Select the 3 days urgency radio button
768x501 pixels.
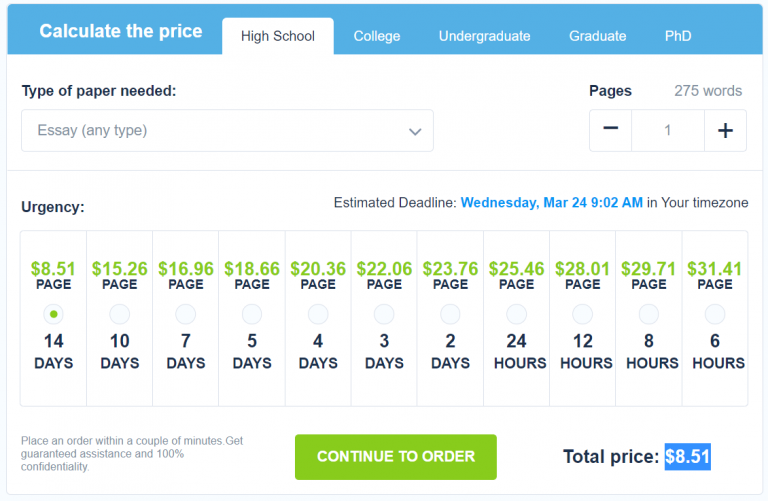coord(384,314)
